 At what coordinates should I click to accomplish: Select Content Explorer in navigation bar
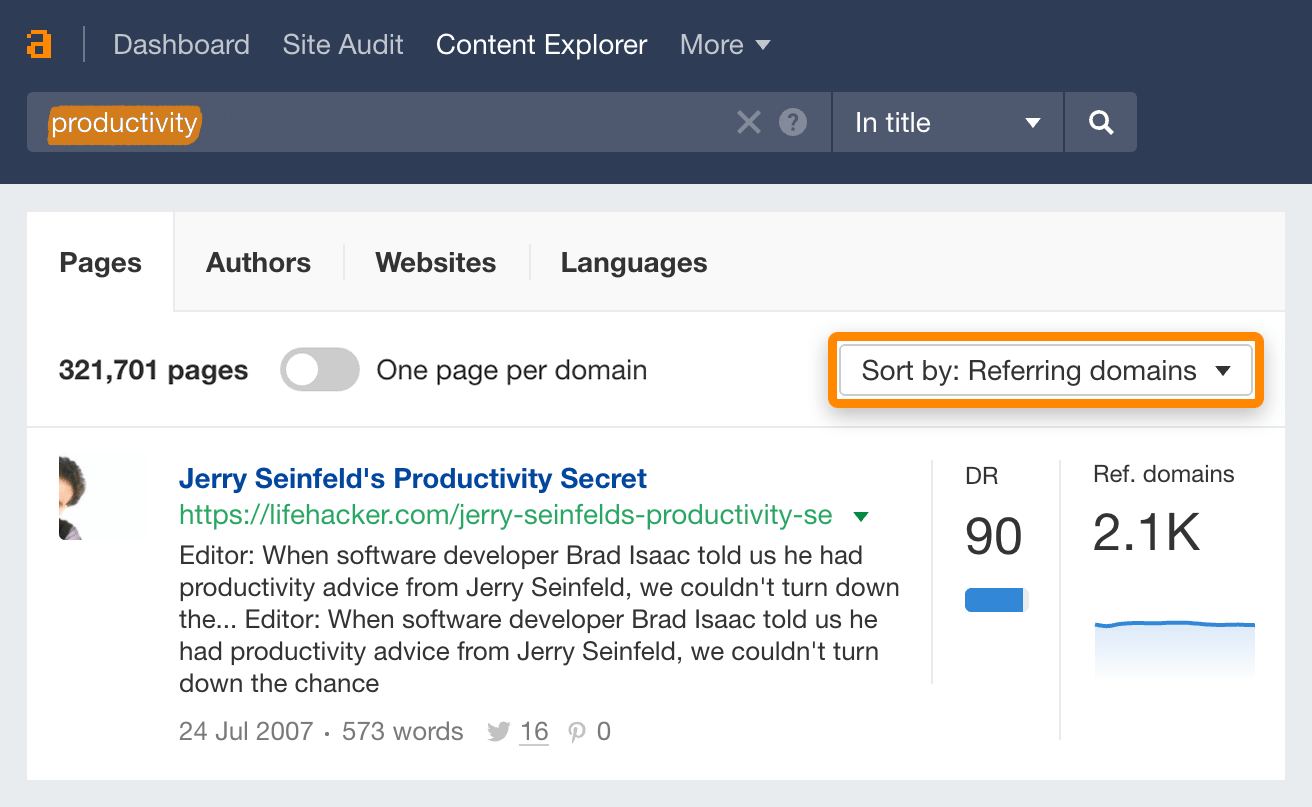[541, 45]
